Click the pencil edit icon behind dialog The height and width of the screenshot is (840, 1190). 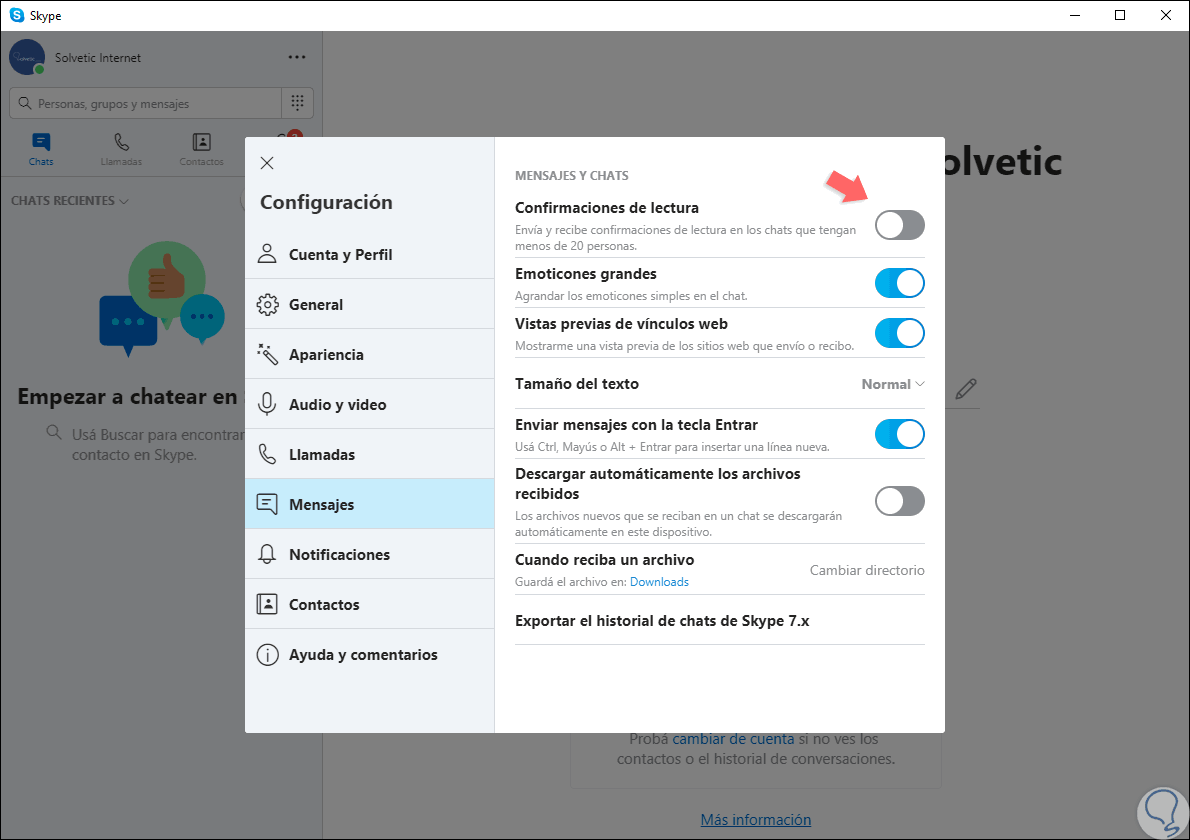(965, 389)
